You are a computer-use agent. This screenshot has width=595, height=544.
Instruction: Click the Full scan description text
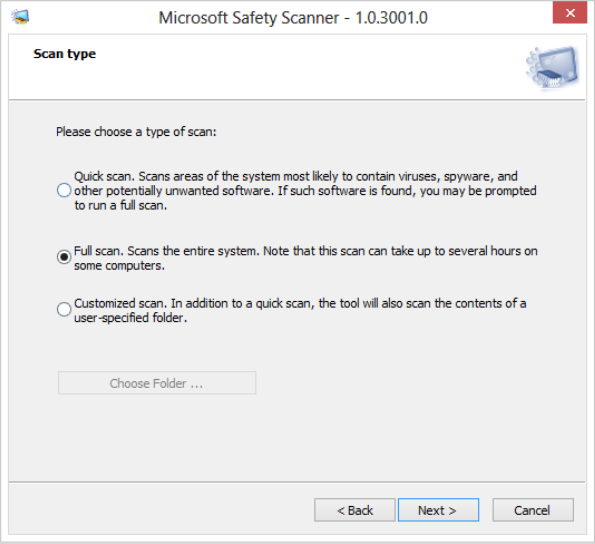[305, 258]
